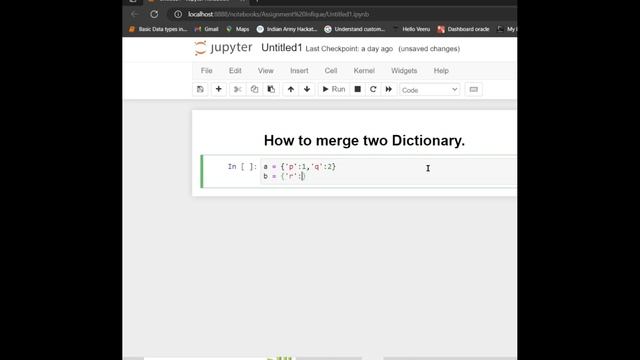Screen dimensions: 640x360
Task: Click the localhost address bar URL
Action: coord(278,14)
